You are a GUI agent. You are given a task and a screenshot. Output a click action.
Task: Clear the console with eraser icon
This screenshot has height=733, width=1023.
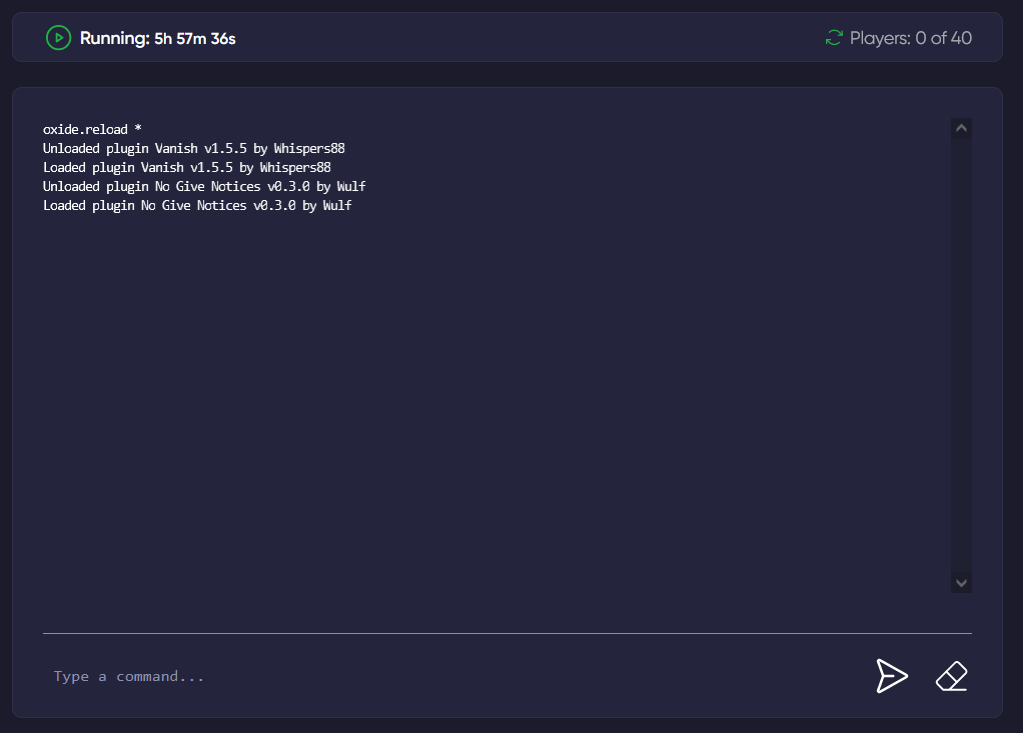952,676
